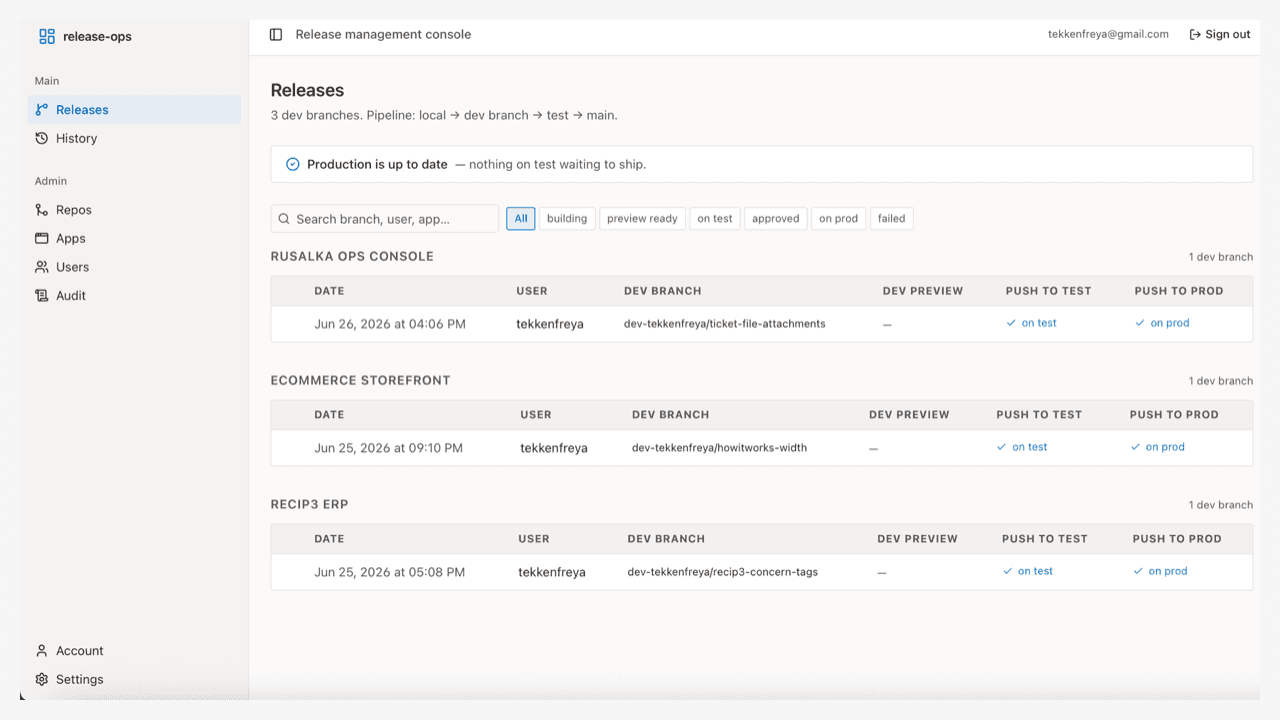This screenshot has width=1280, height=720.
Task: Click the Production up to date check icon
Action: pos(293,164)
